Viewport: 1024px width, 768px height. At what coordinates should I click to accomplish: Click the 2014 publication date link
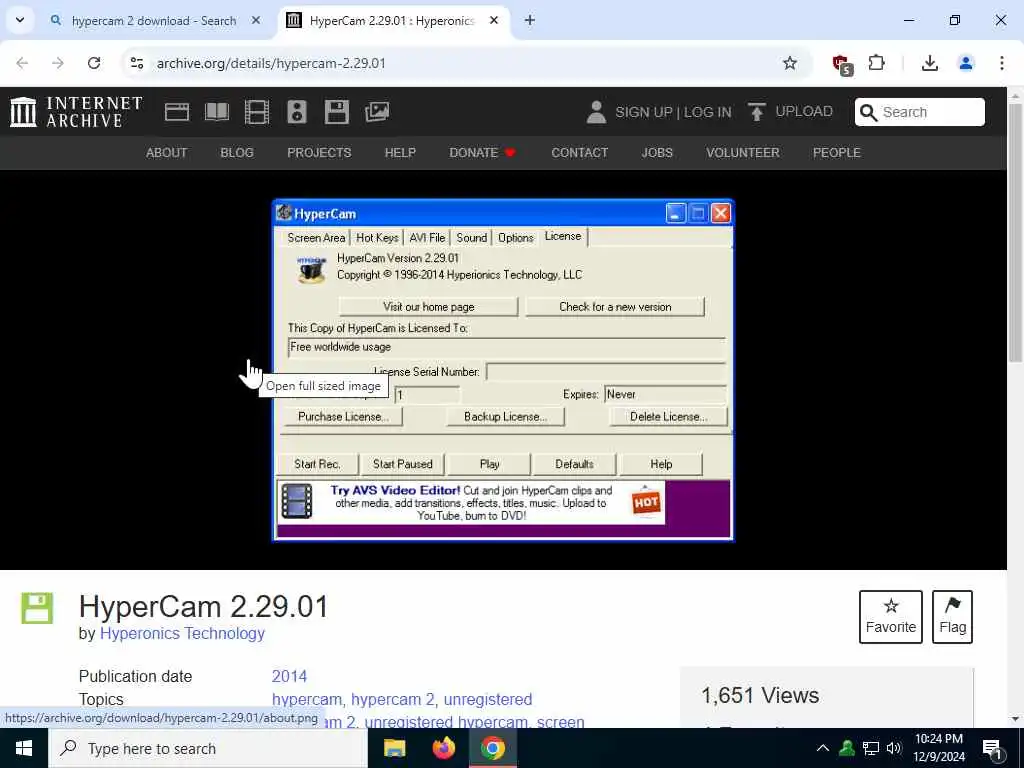pyautogui.click(x=289, y=676)
